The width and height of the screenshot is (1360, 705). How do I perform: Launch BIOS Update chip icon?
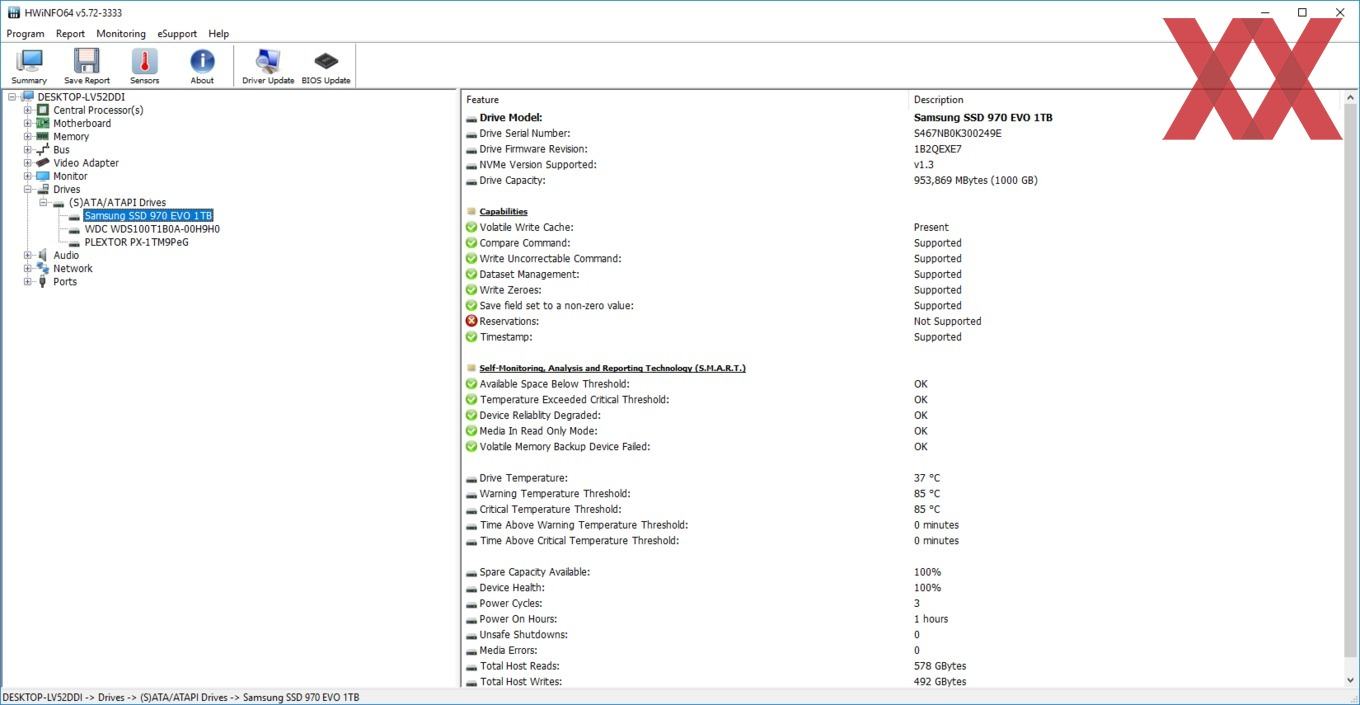[326, 67]
